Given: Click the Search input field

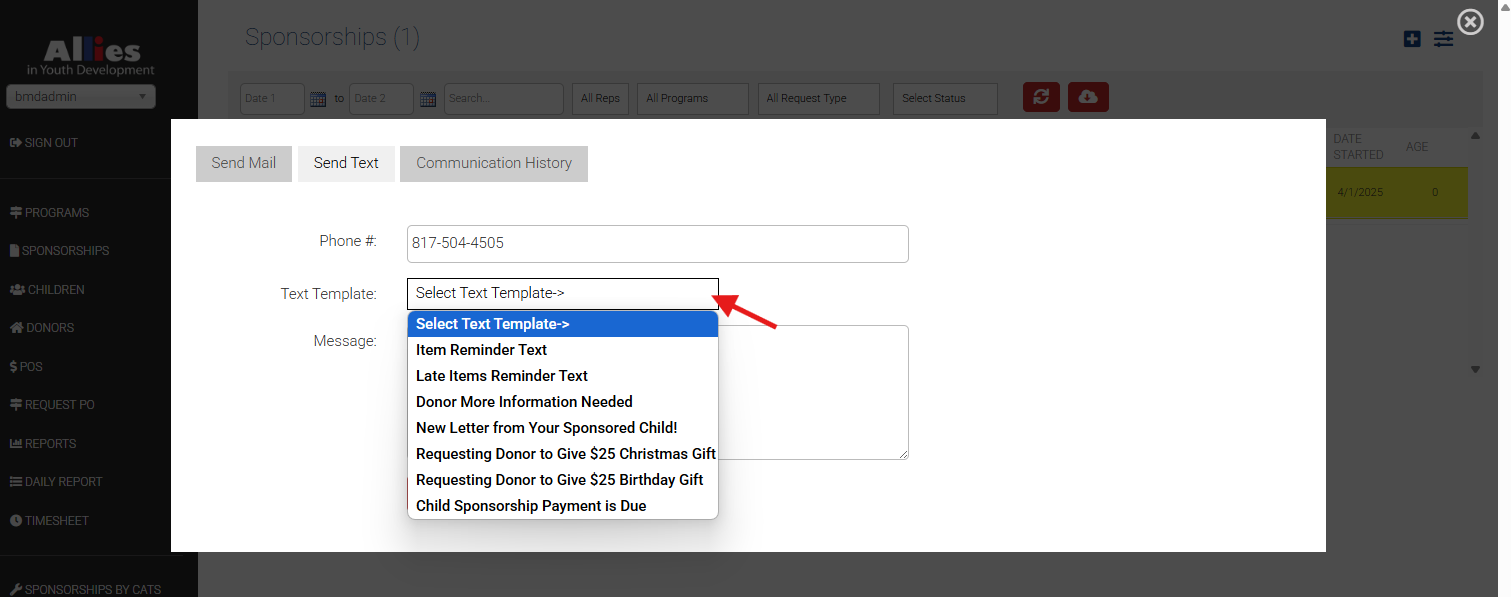Looking at the screenshot, I should pyautogui.click(x=504, y=99).
